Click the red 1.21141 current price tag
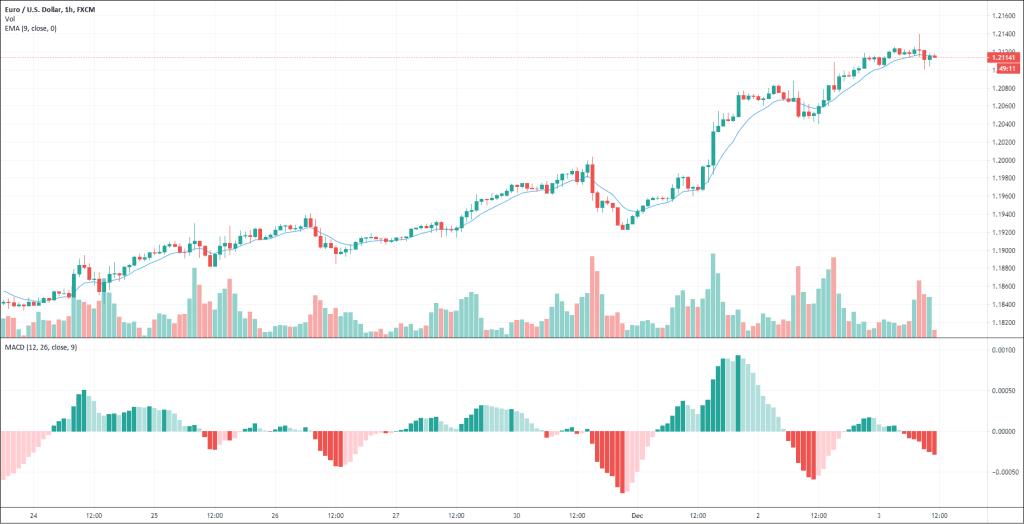 click(1003, 57)
